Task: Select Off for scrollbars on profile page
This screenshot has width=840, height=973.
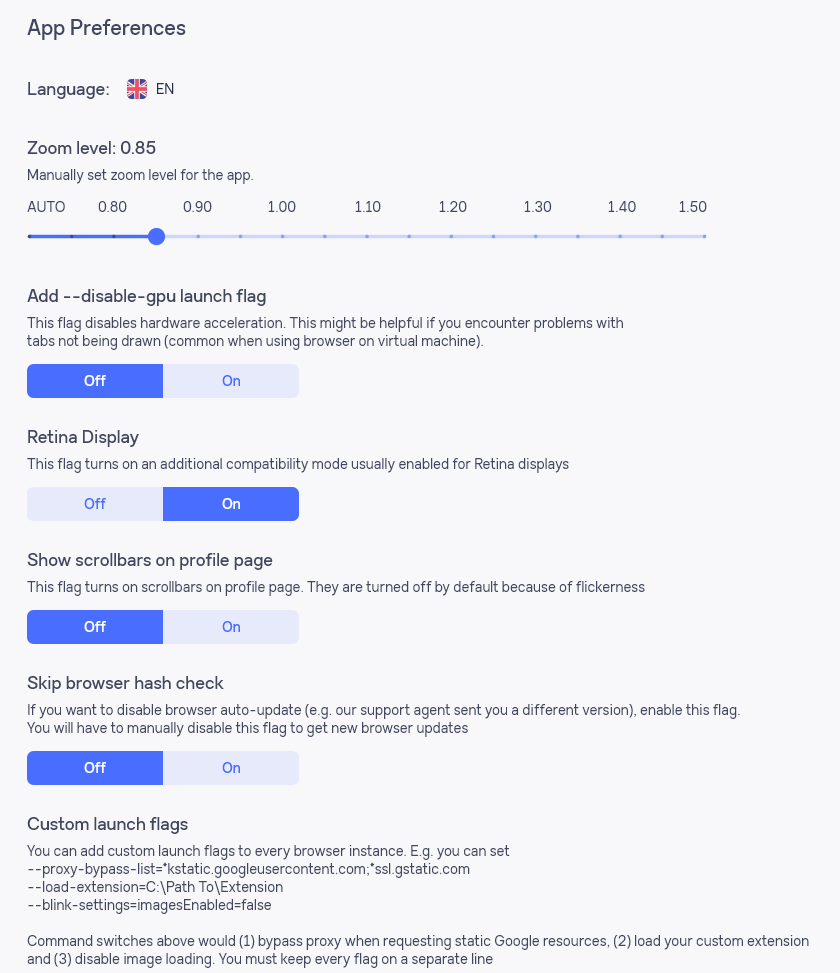Action: click(95, 627)
